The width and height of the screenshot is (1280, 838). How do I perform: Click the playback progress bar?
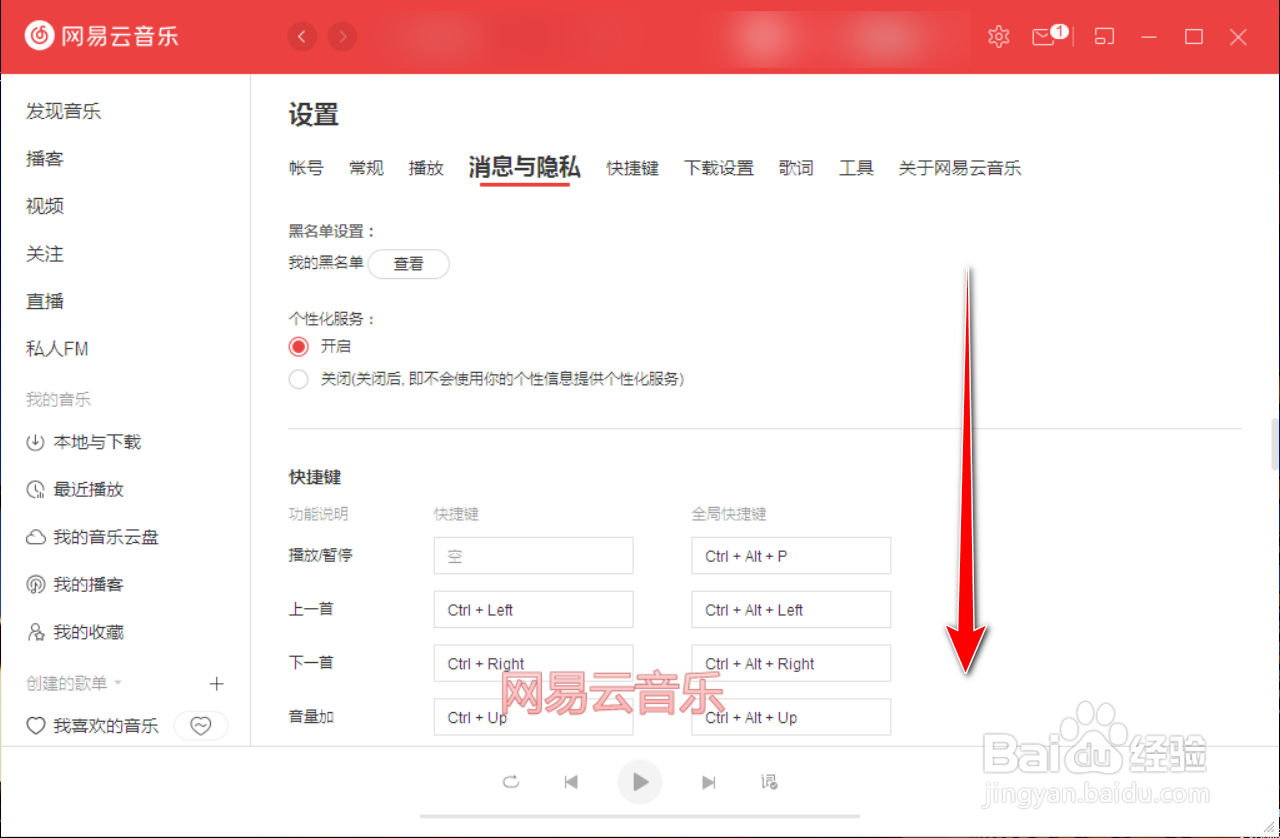[640, 816]
